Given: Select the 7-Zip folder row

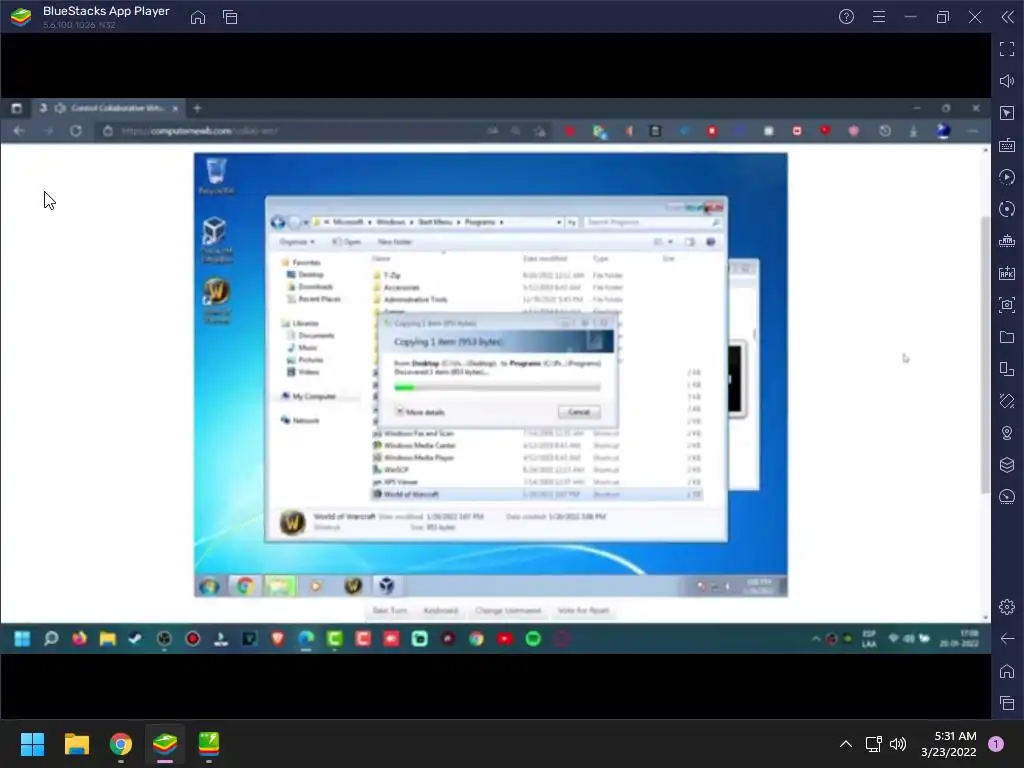Looking at the screenshot, I should pos(536,276).
